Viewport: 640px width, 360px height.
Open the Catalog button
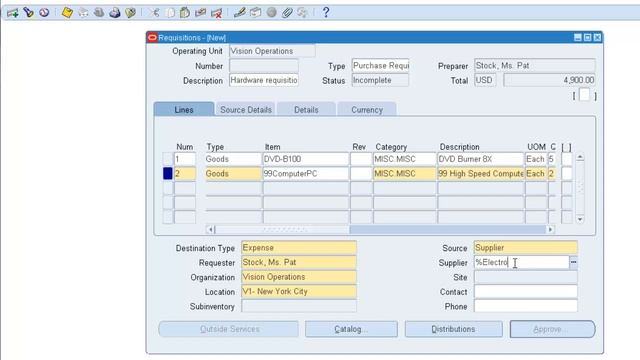pos(351,329)
